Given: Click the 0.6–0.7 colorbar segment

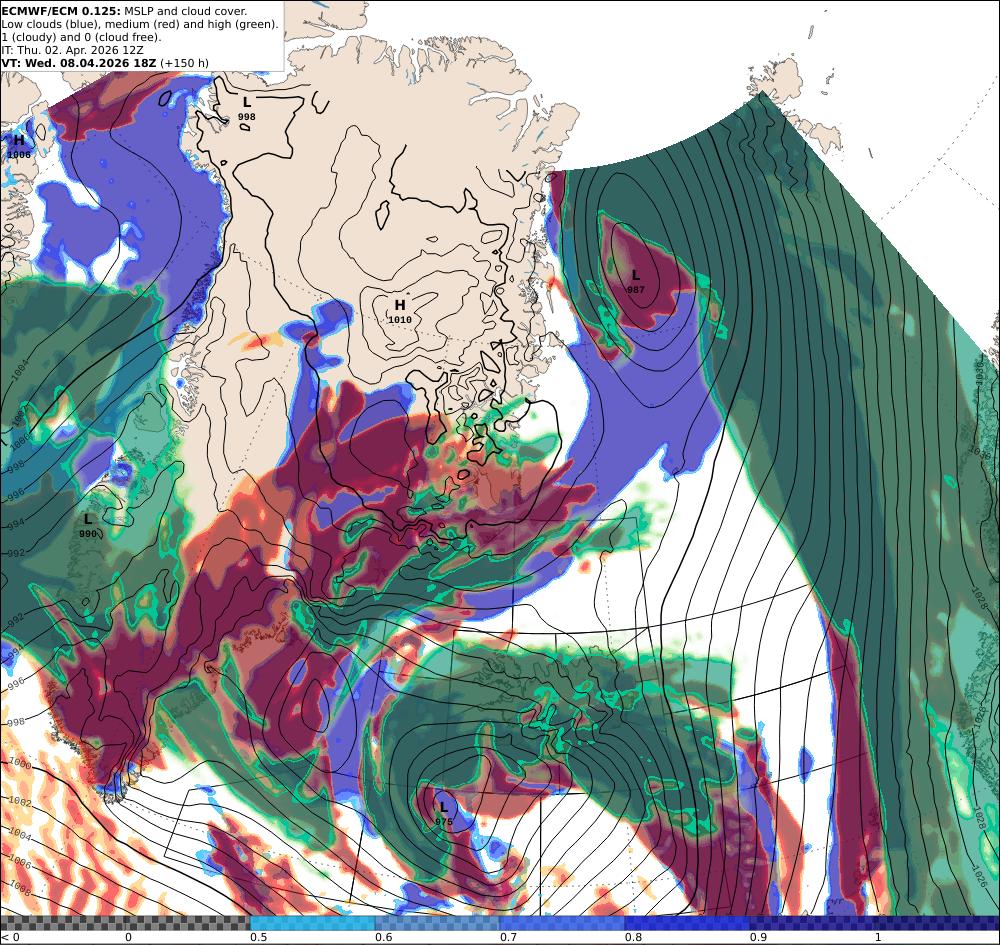Looking at the screenshot, I should tap(438, 923).
